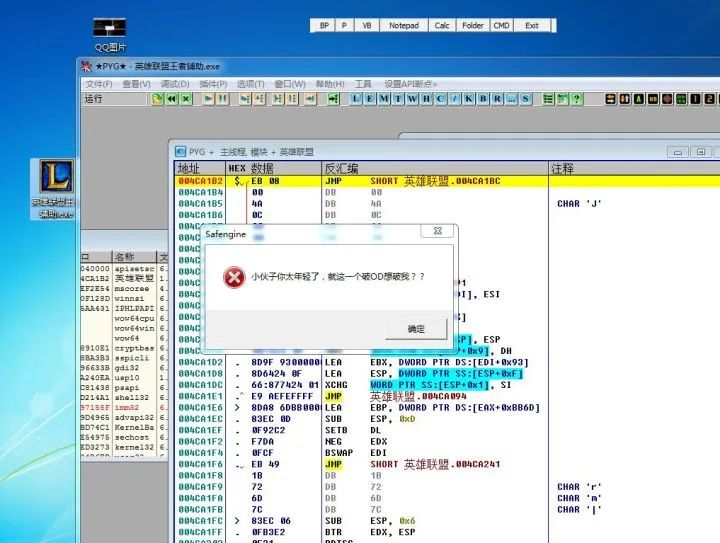This screenshot has height=543, width=720.
Task: Click the Pause execution icon
Action: 223,99
